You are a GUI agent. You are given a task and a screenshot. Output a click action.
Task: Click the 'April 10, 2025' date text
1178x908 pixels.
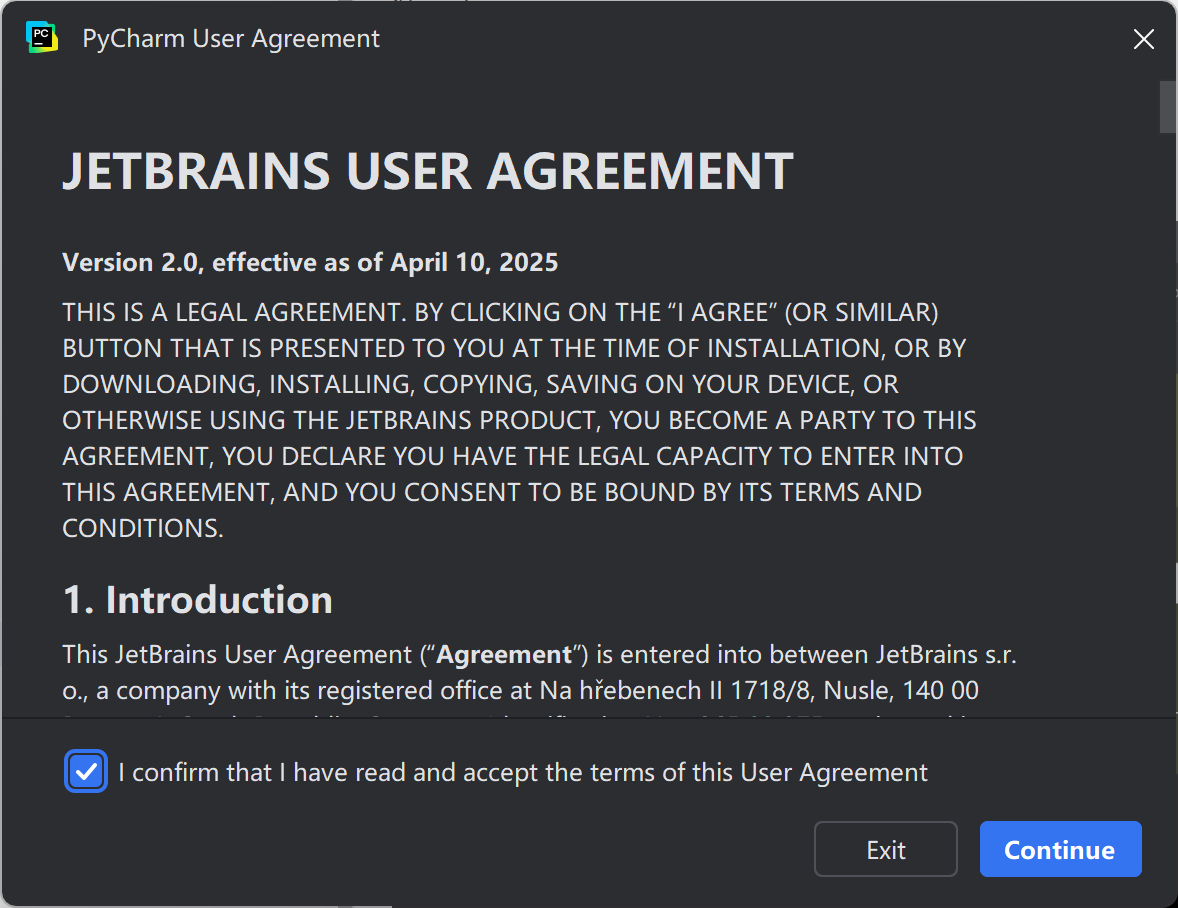(x=474, y=262)
